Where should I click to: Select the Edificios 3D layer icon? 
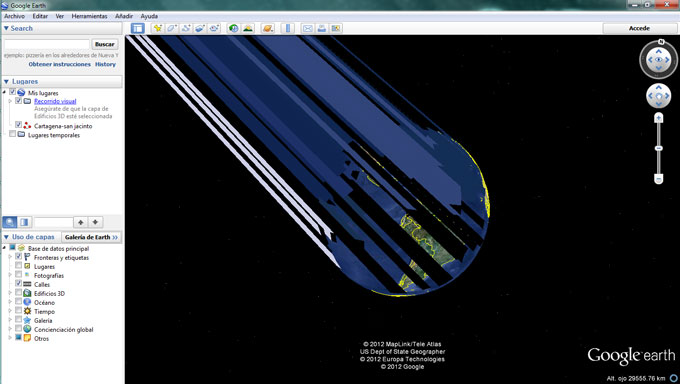[x=27, y=293]
